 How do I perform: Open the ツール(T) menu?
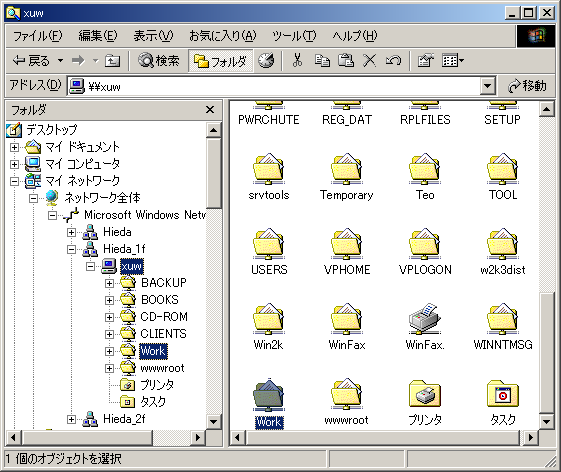point(294,36)
